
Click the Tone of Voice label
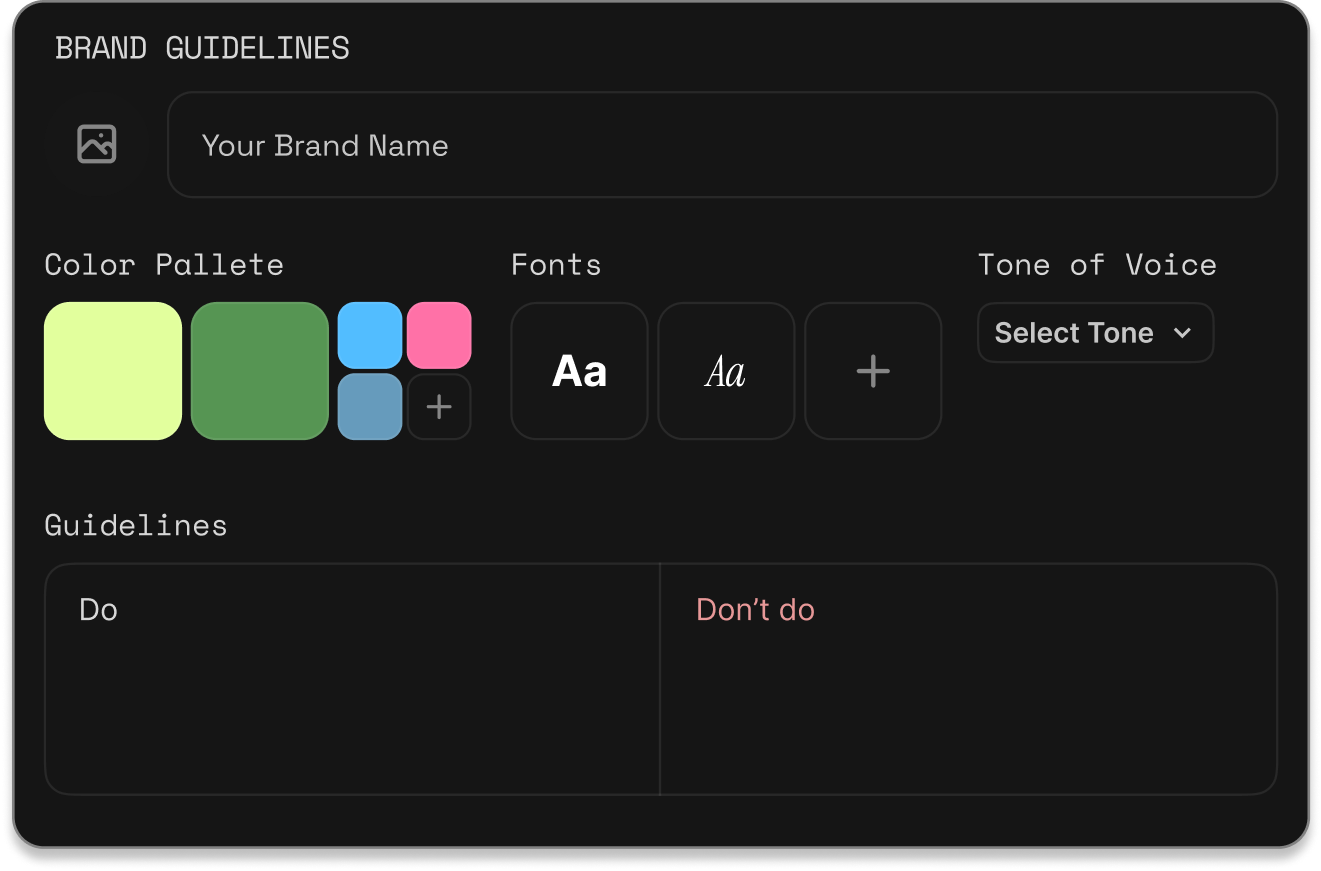(1097, 265)
